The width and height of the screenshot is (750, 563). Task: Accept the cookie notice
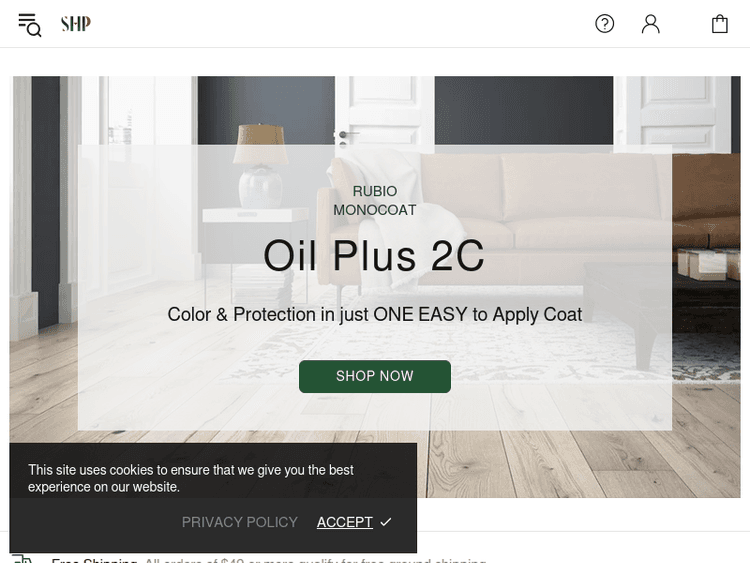click(344, 522)
